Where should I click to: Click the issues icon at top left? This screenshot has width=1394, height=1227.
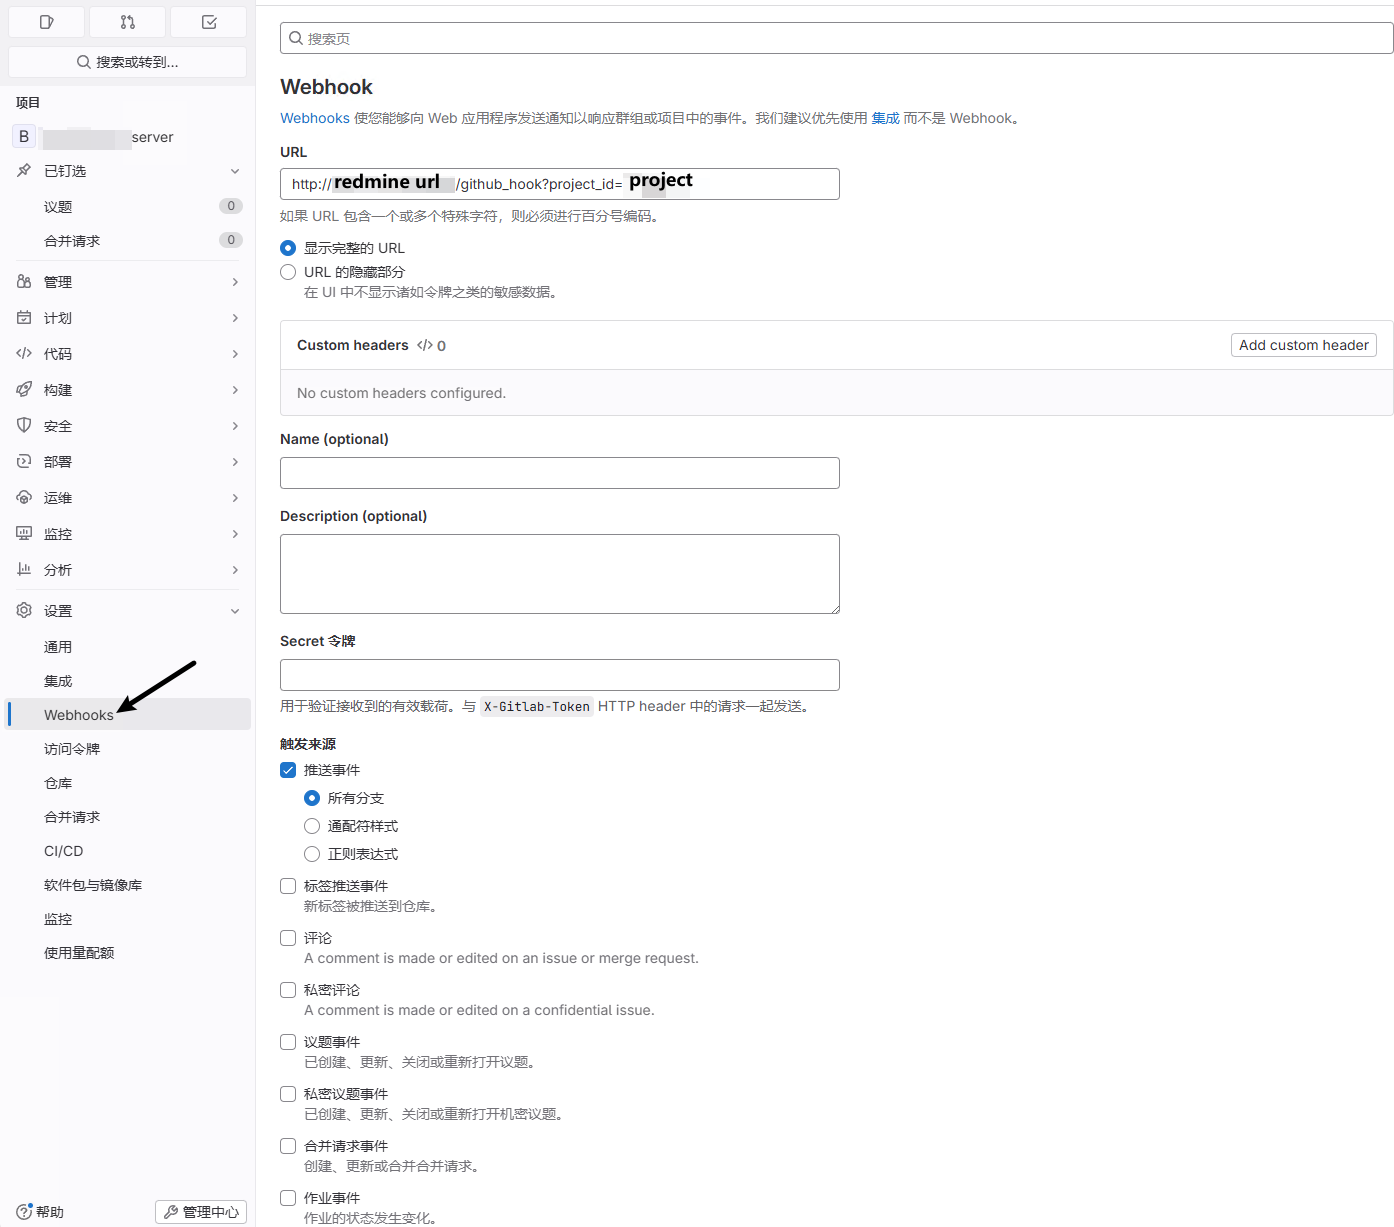point(46,22)
